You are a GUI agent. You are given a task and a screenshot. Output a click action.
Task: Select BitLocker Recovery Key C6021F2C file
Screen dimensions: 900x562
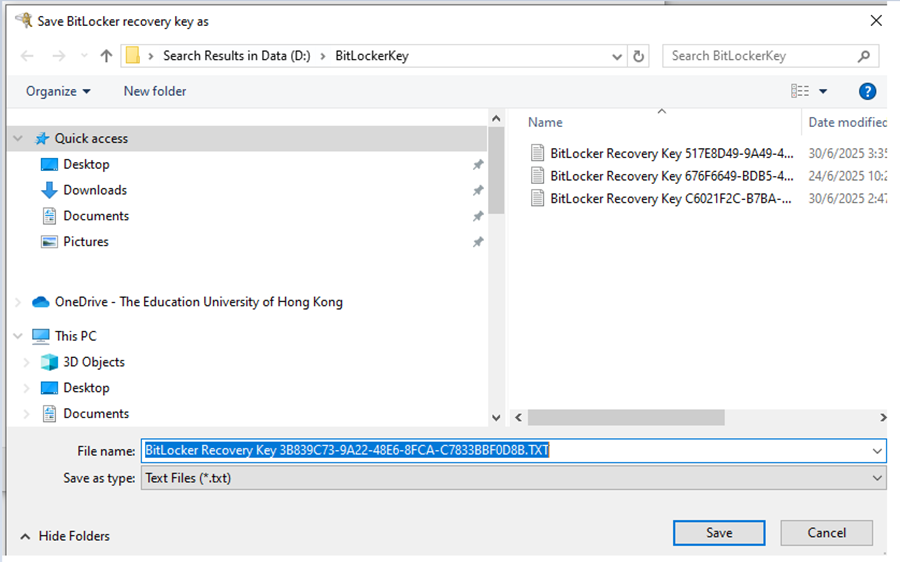click(670, 199)
